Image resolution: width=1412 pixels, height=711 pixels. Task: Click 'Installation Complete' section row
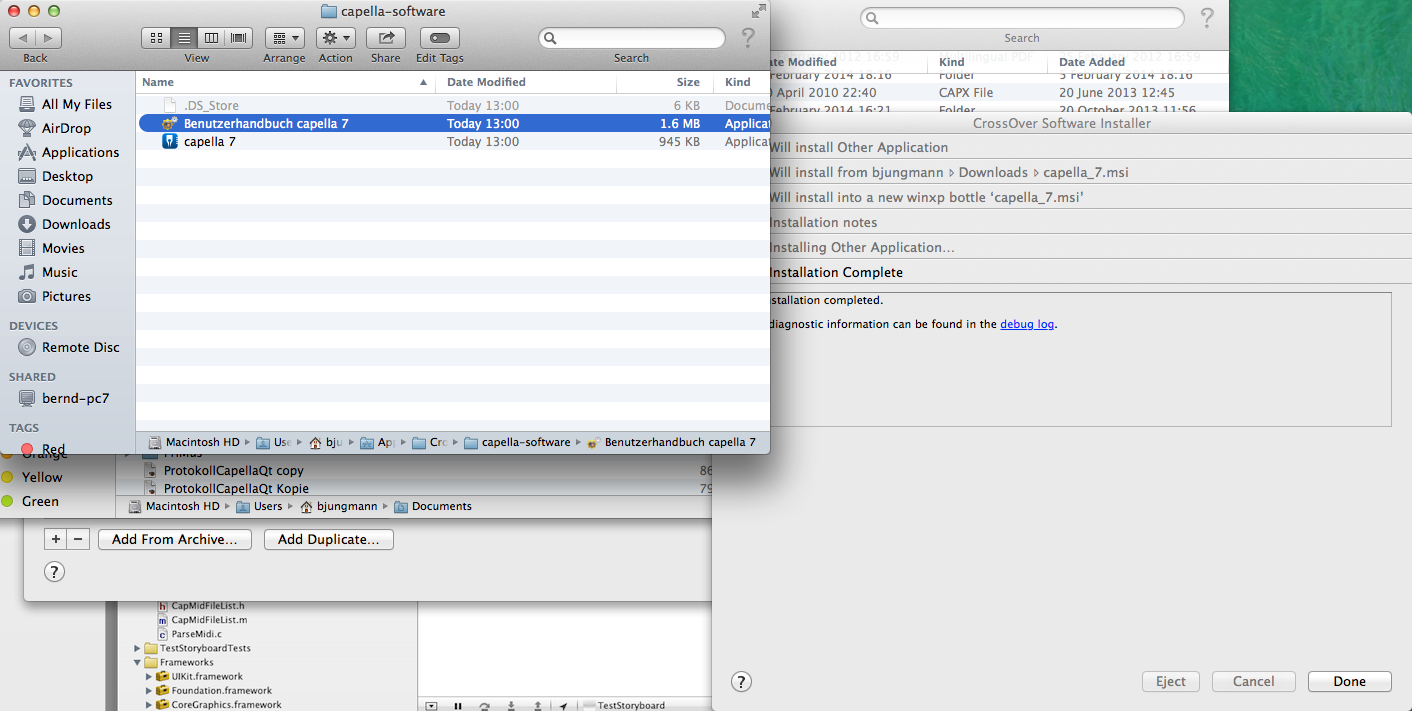tap(1060, 272)
